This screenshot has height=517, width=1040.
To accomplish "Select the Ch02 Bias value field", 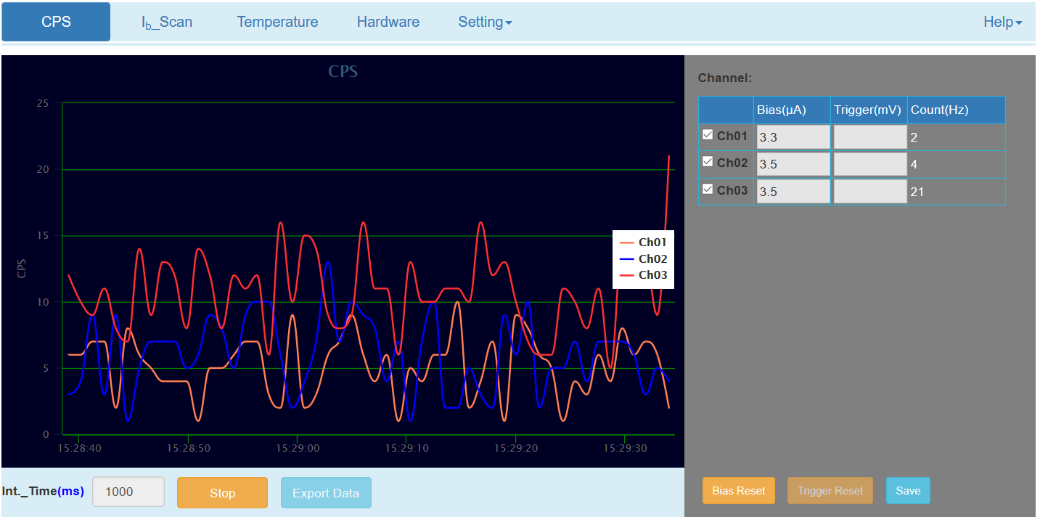I will 792,164.
